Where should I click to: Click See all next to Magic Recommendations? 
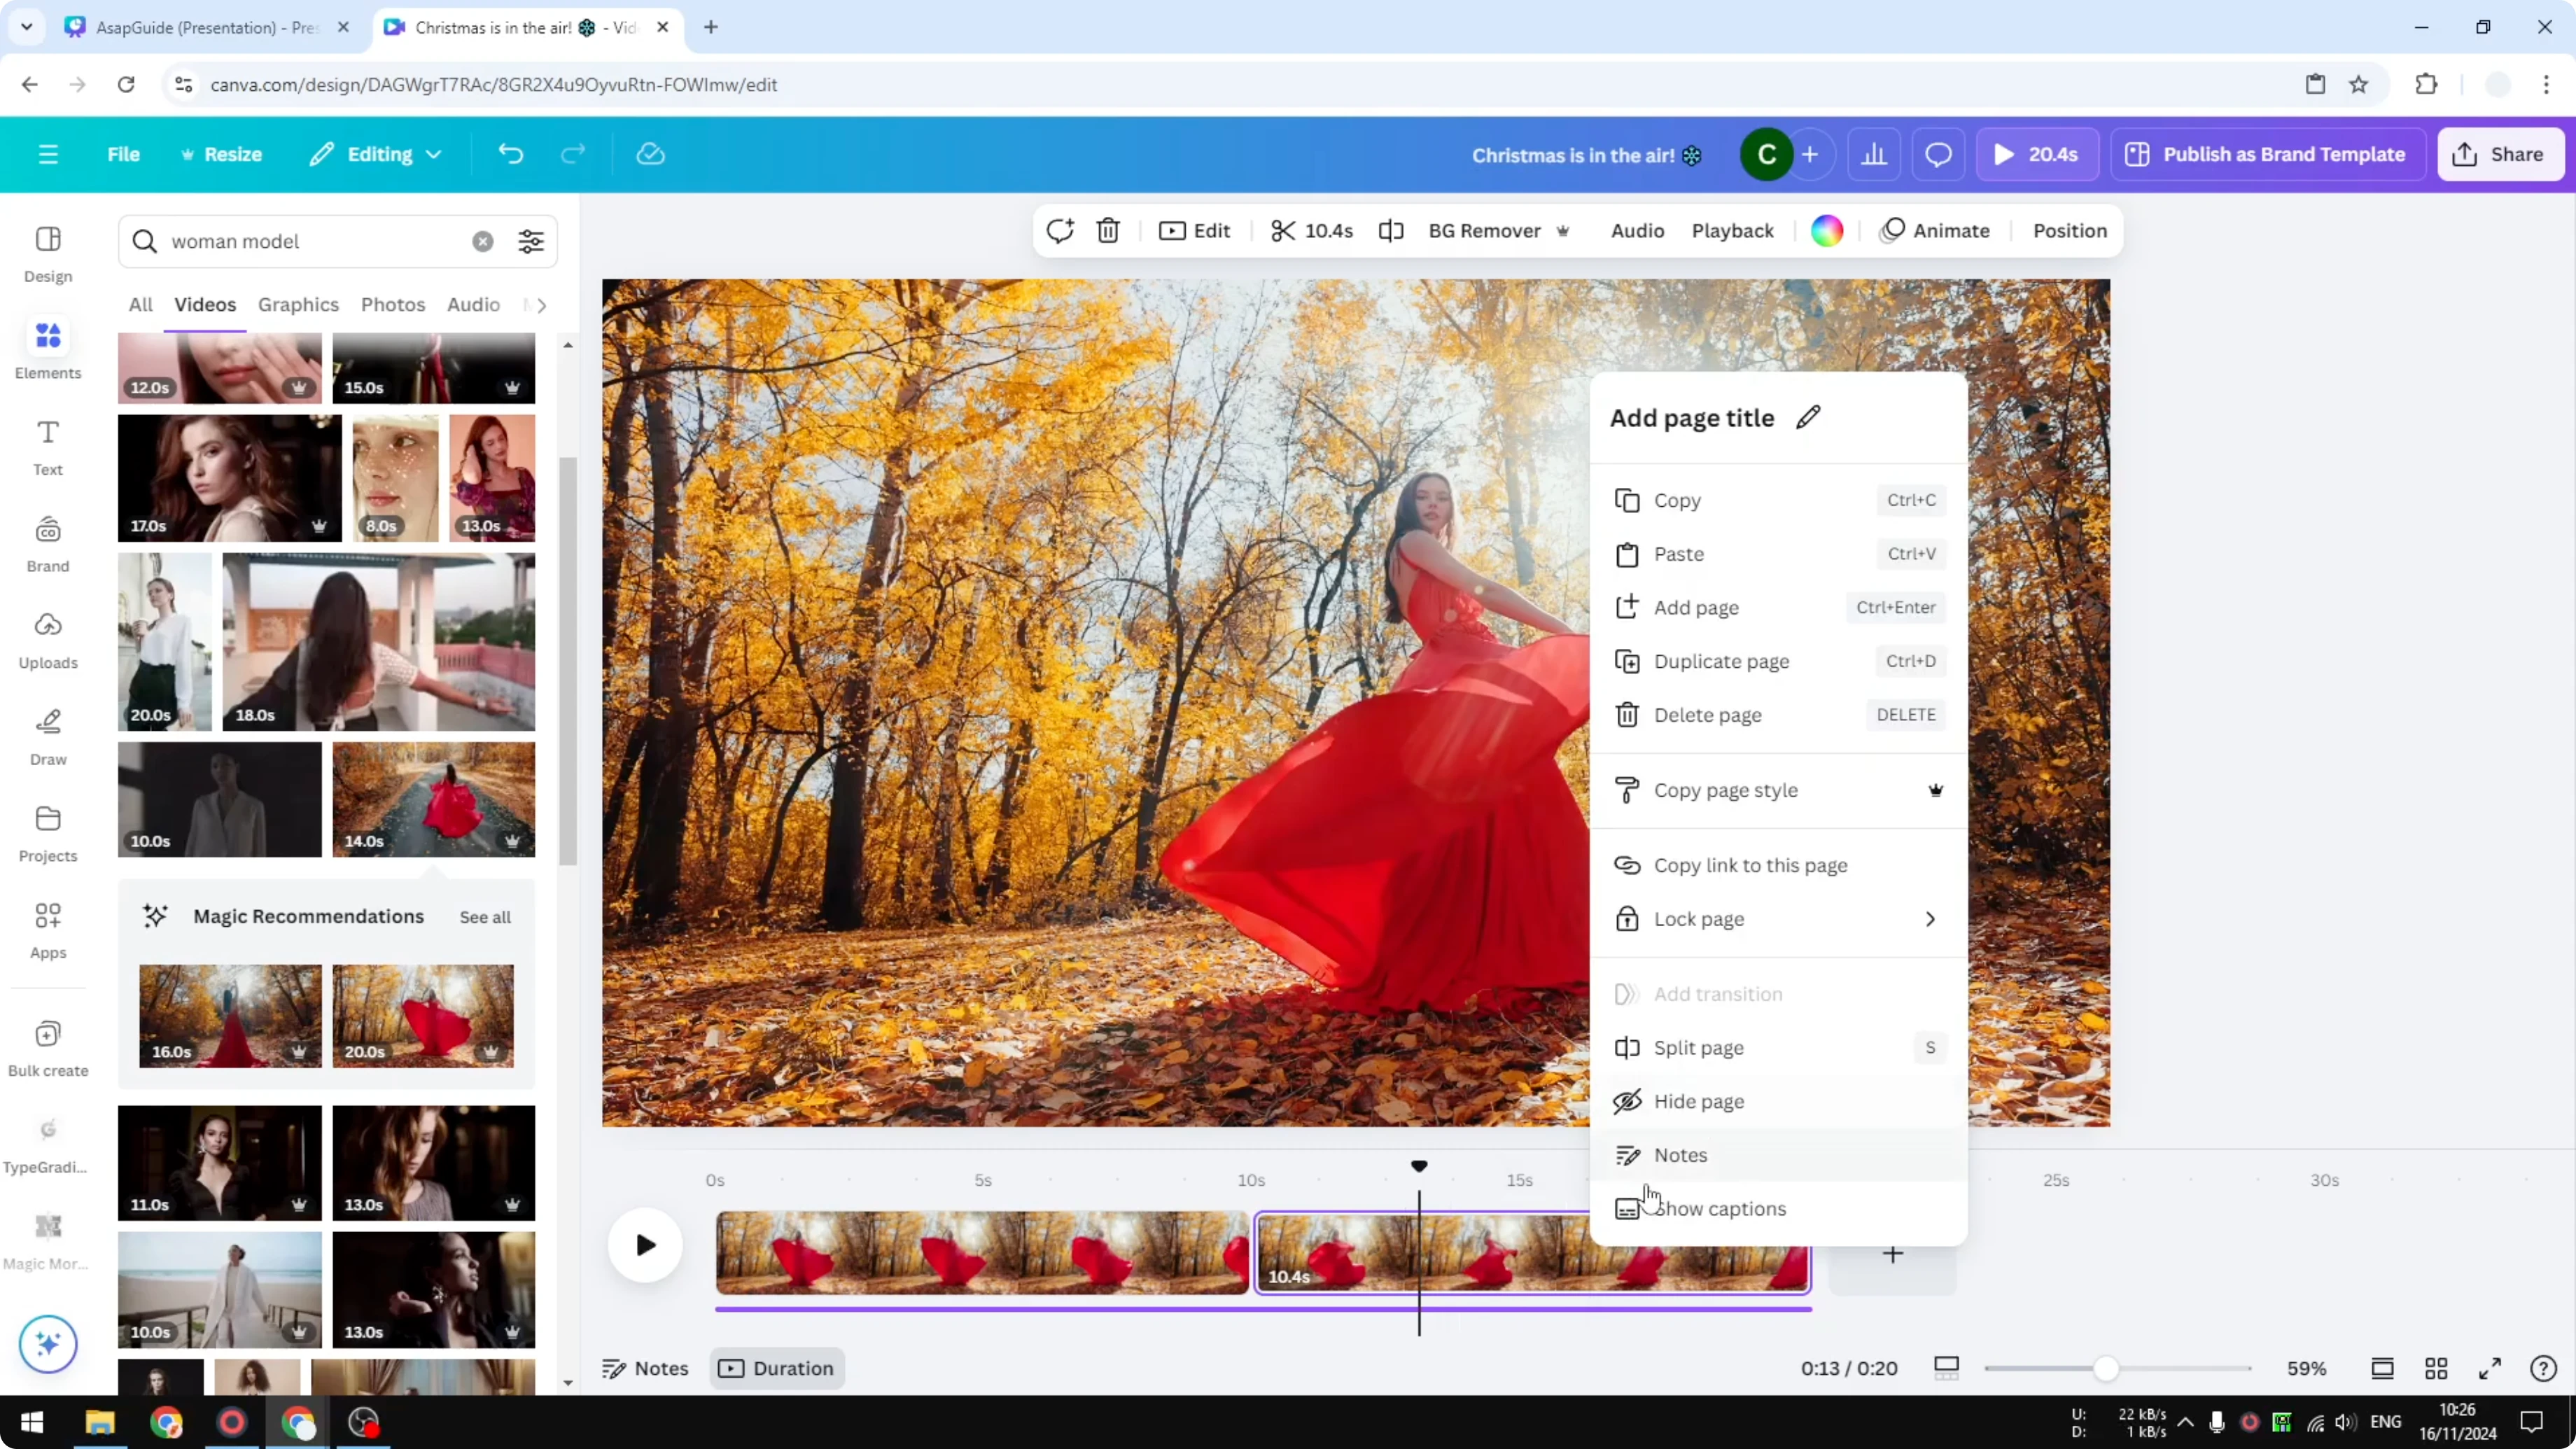coord(484,916)
